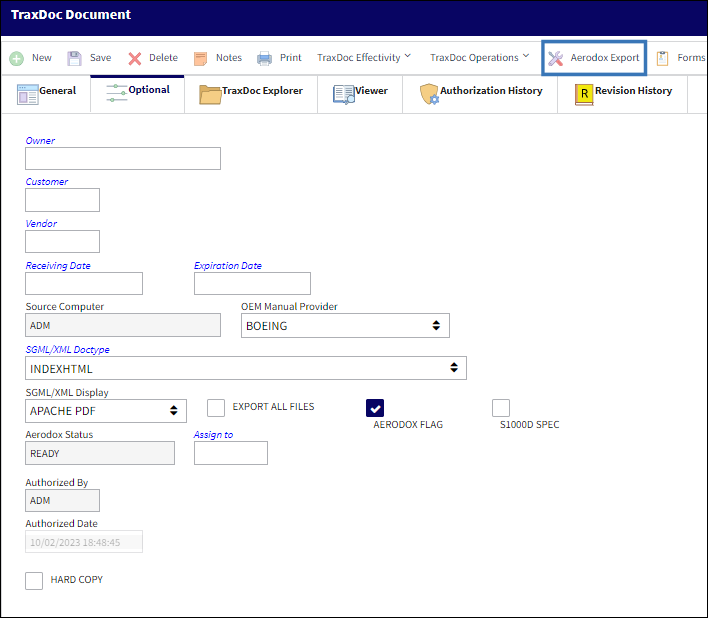Click the Assign to link label
This screenshot has height=618, width=708.
213,435
